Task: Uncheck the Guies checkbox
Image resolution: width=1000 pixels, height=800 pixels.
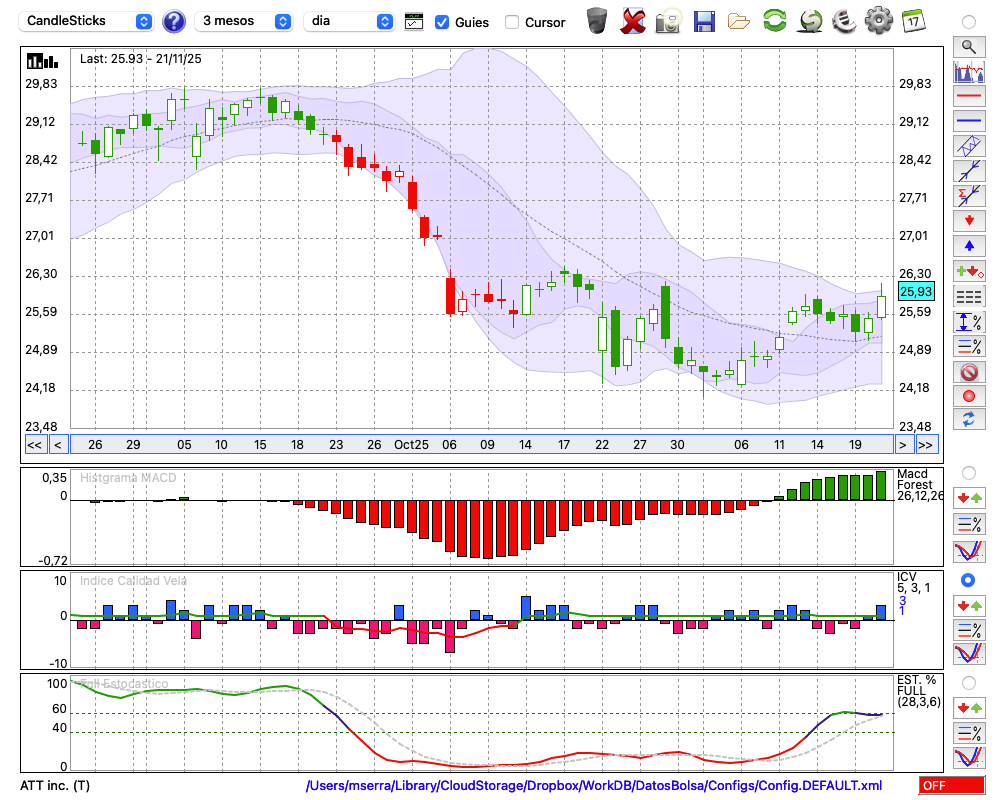Action: point(442,22)
